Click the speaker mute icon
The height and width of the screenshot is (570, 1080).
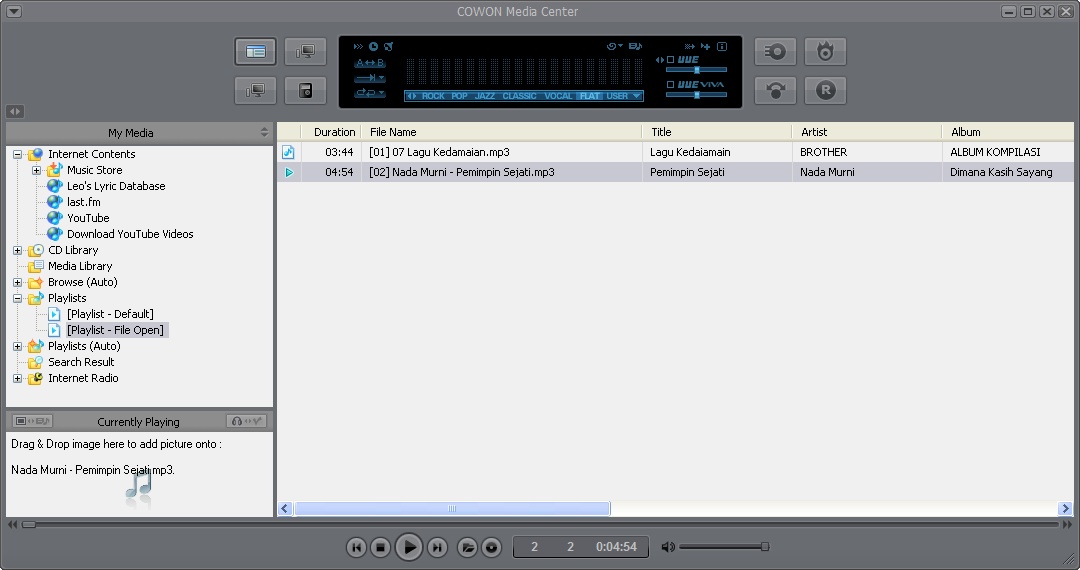(x=667, y=547)
